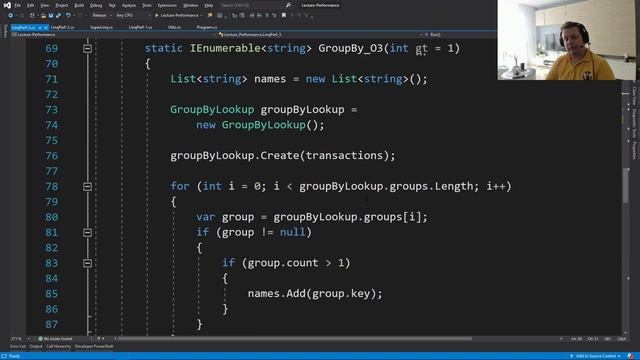The width and height of the screenshot is (640, 360).
Task: Switch to the Utils.cs tab
Action: (174, 27)
